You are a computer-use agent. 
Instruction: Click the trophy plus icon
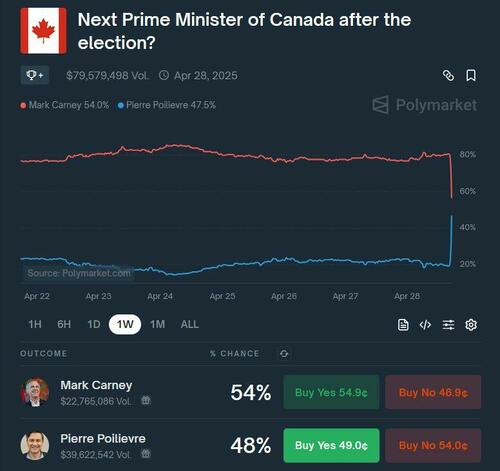coord(35,75)
